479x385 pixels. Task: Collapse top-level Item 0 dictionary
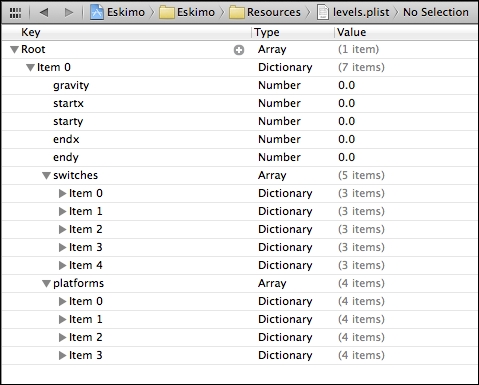[30, 68]
